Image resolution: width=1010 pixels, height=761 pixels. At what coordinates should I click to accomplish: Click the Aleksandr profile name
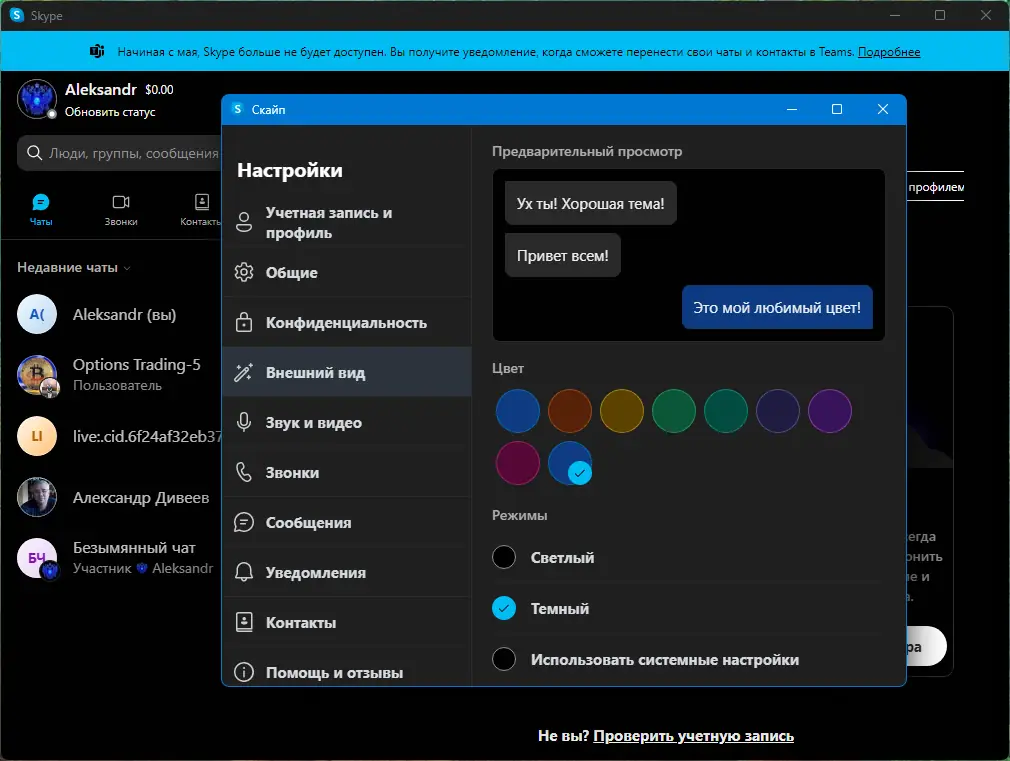pyautogui.click(x=100, y=90)
